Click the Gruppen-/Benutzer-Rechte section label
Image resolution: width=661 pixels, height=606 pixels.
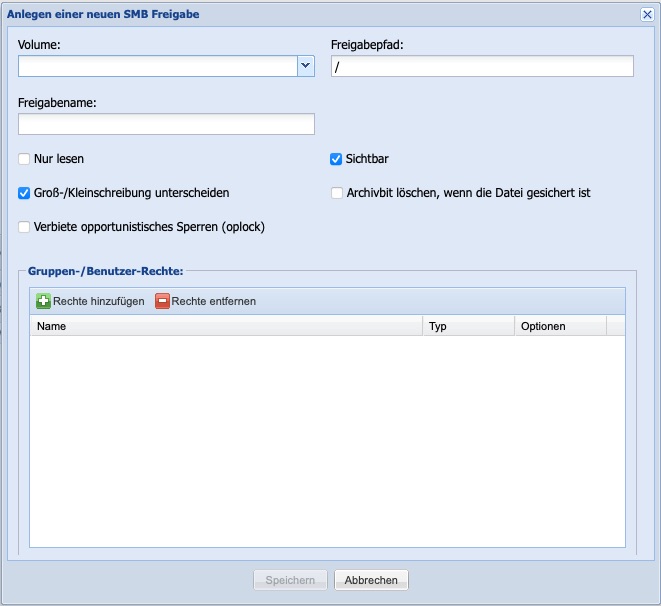[x=105, y=270]
